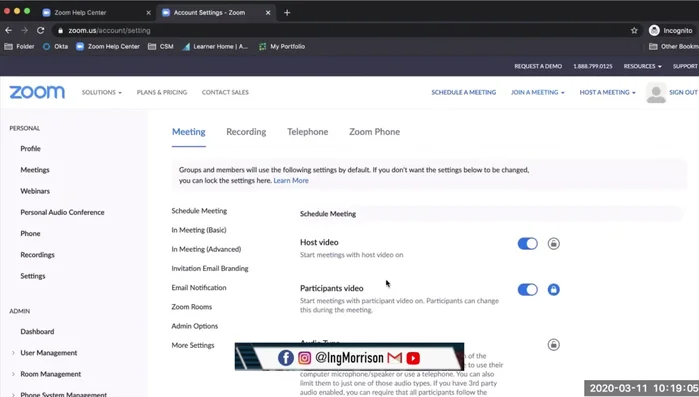This screenshot has width=699, height=397.
Task: Click the lock icon for Host video
Action: pos(554,244)
